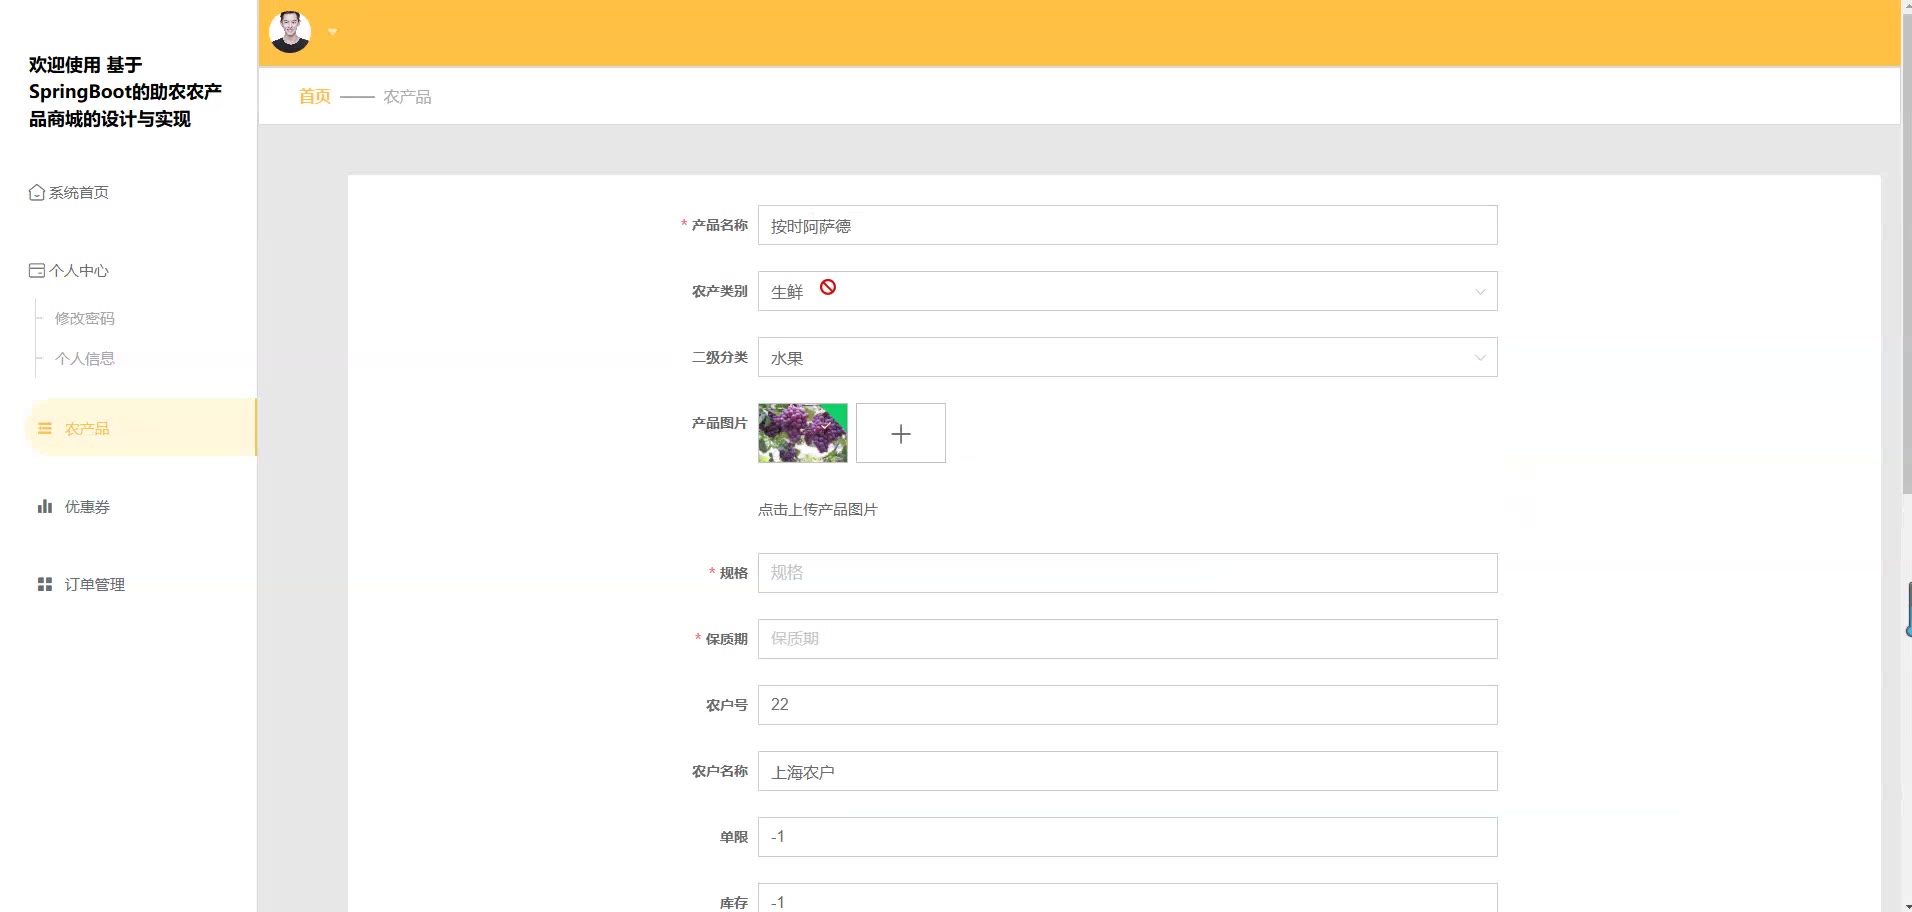Click the 保质期 field label
1912x912 pixels.
point(727,639)
